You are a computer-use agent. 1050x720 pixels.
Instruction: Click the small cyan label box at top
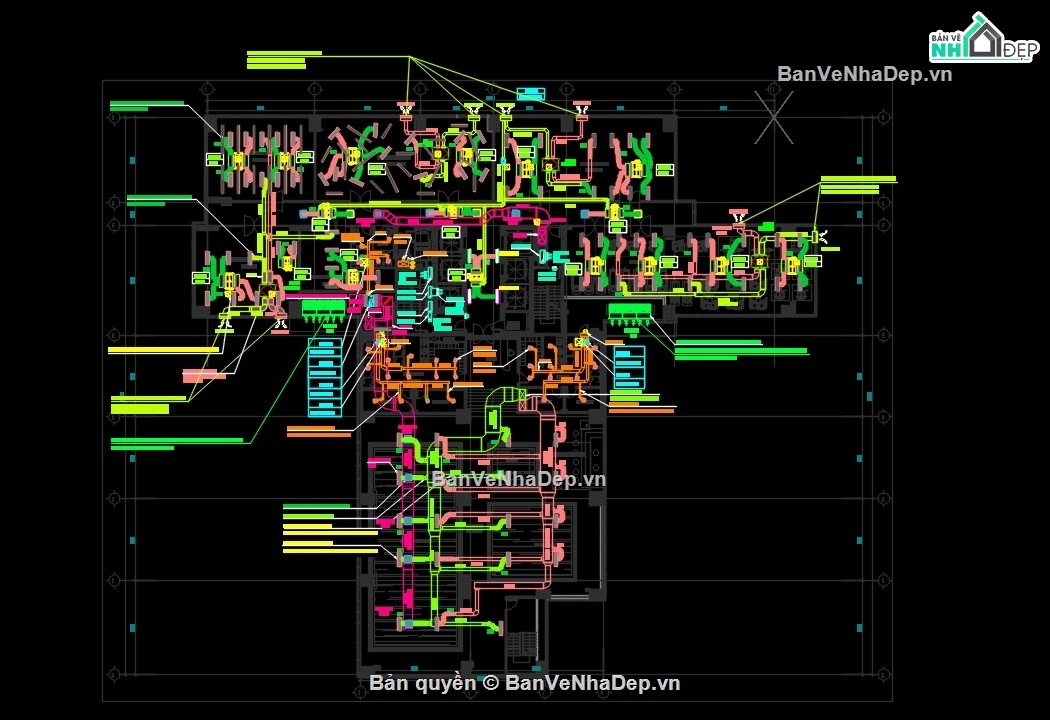pos(530,94)
